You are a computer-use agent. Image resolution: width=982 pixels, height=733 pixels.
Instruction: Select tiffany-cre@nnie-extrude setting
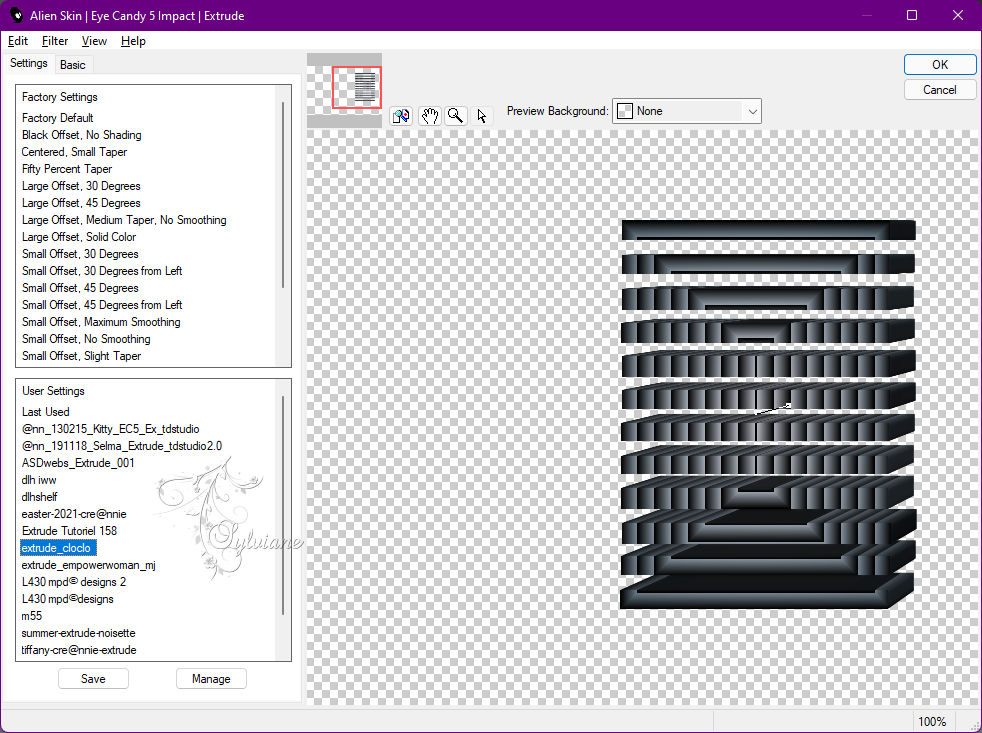click(79, 650)
